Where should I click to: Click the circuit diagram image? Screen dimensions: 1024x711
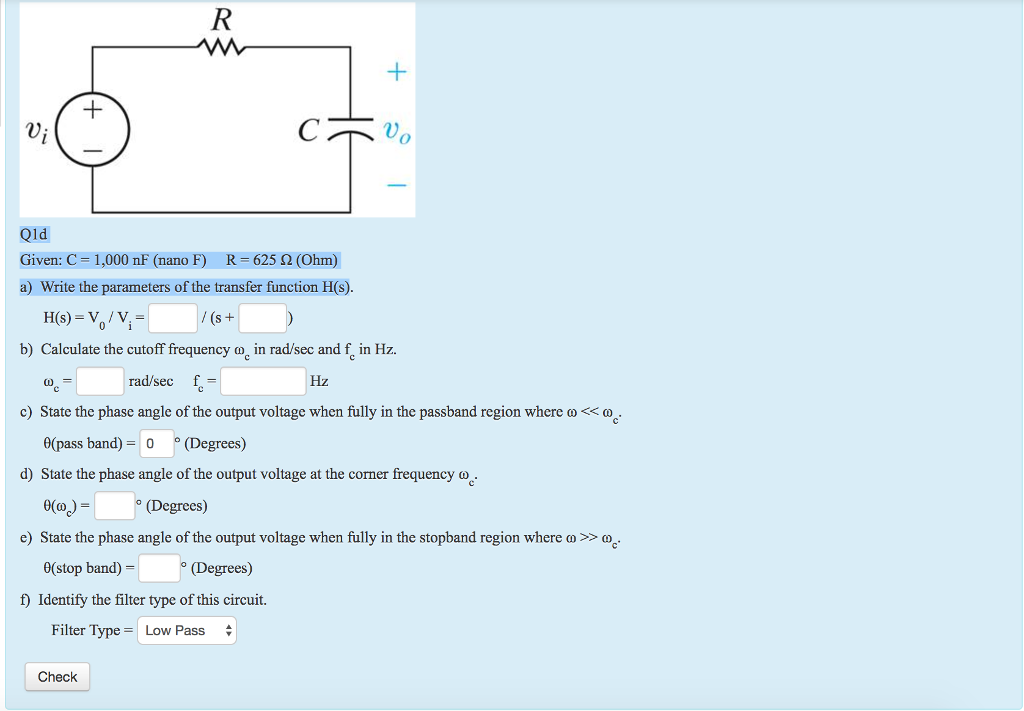[x=217, y=109]
